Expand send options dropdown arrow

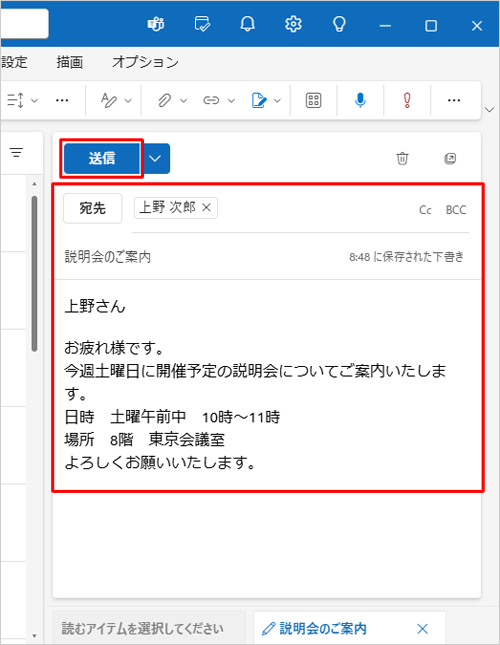coord(155,158)
